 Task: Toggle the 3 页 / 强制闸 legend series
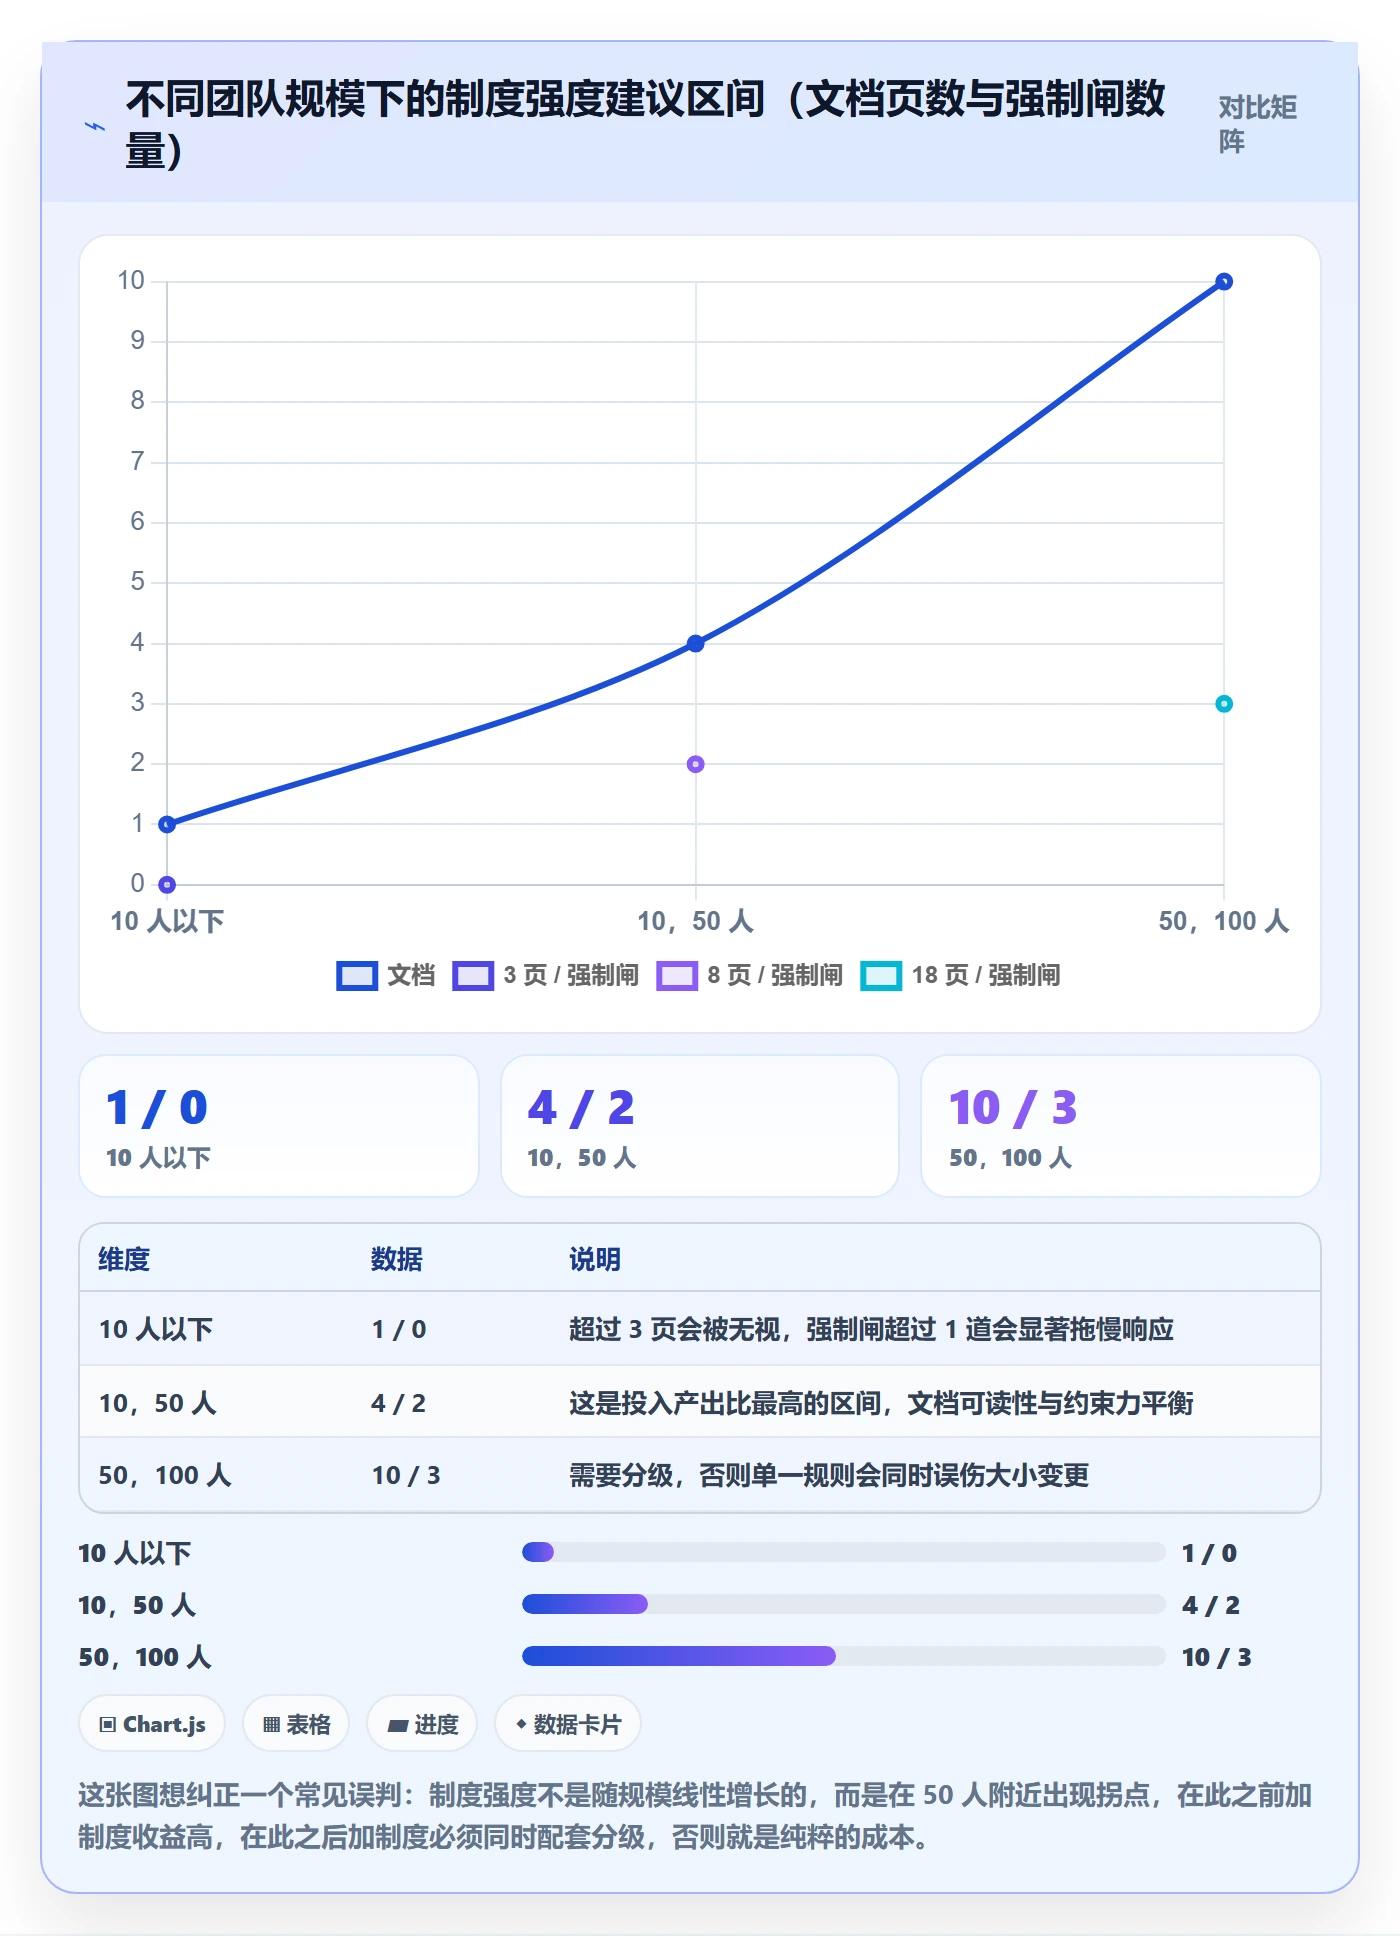tap(546, 975)
